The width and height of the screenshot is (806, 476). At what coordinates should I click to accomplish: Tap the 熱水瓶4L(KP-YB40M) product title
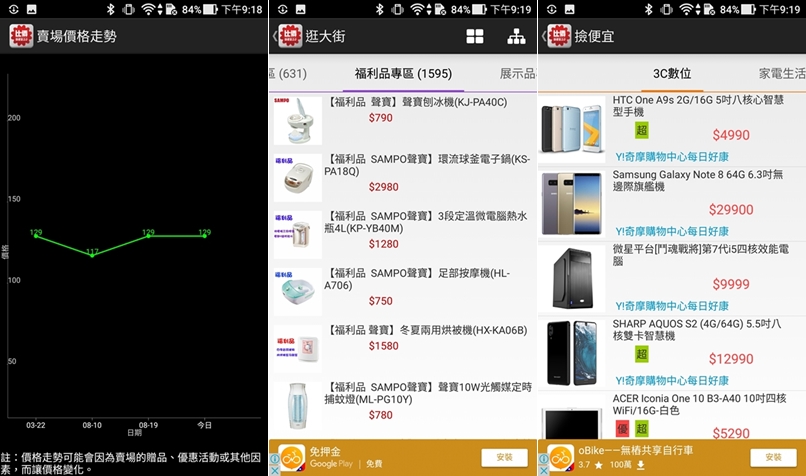click(426, 222)
